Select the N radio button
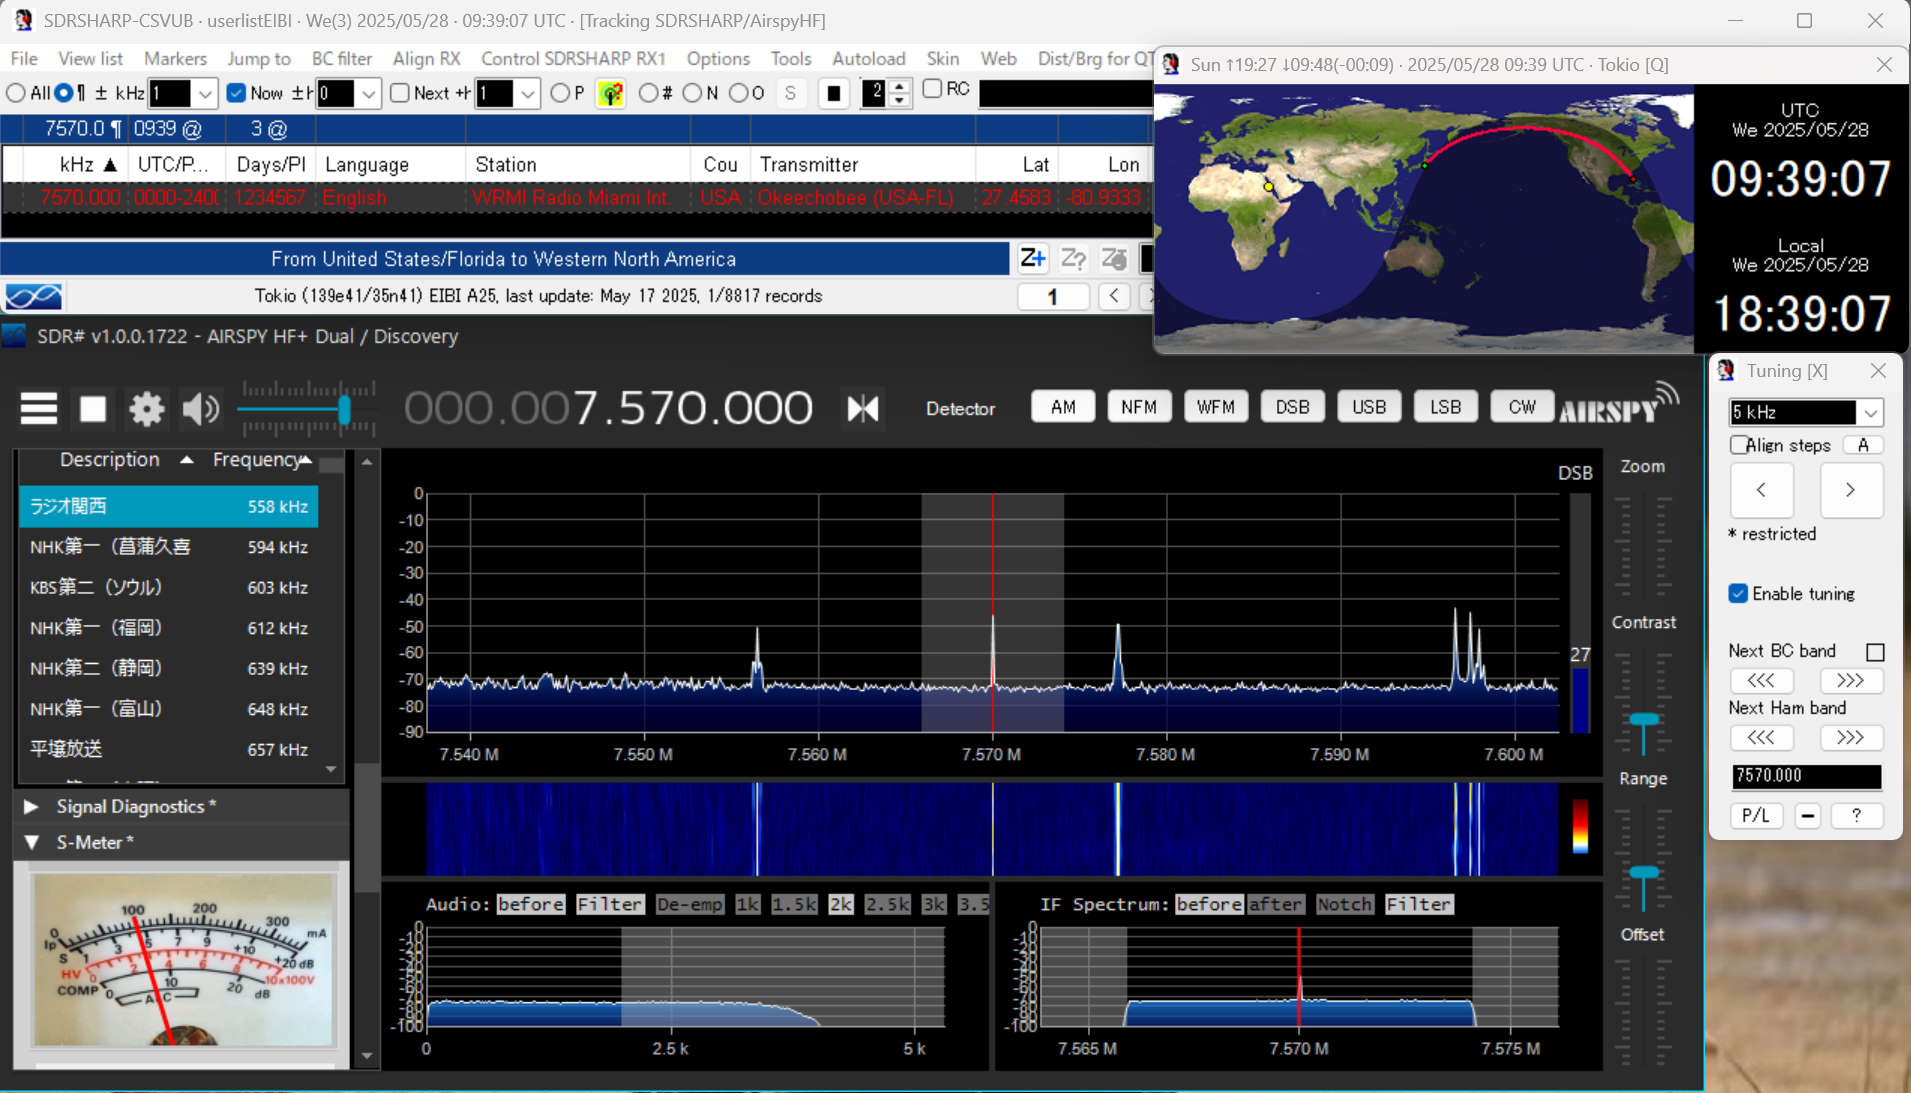Viewport: 1911px width, 1093px height. 692,93
